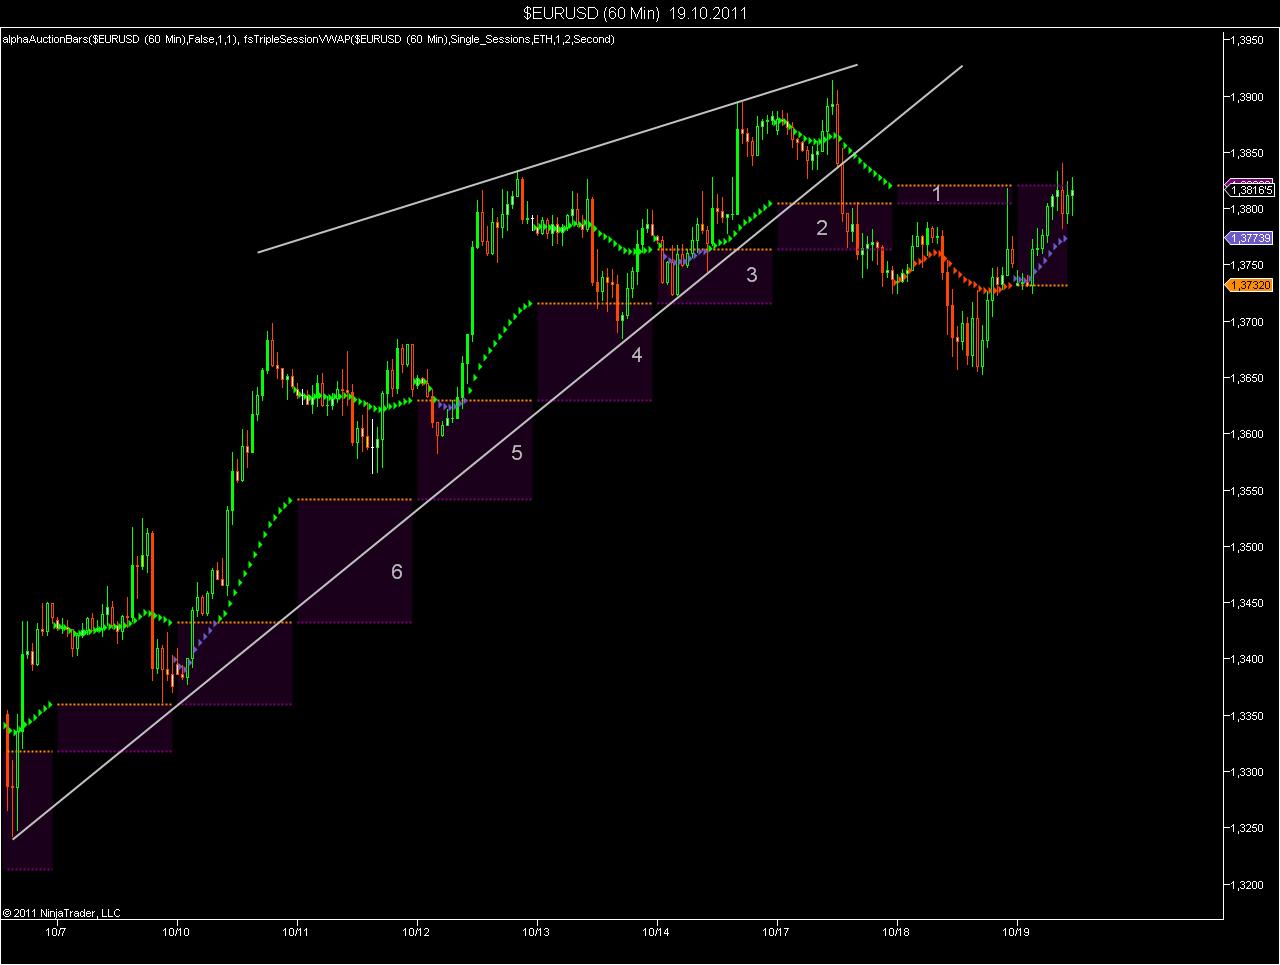Select the shaded zone numbered 3
The image size is (1280, 965).
tap(714, 276)
